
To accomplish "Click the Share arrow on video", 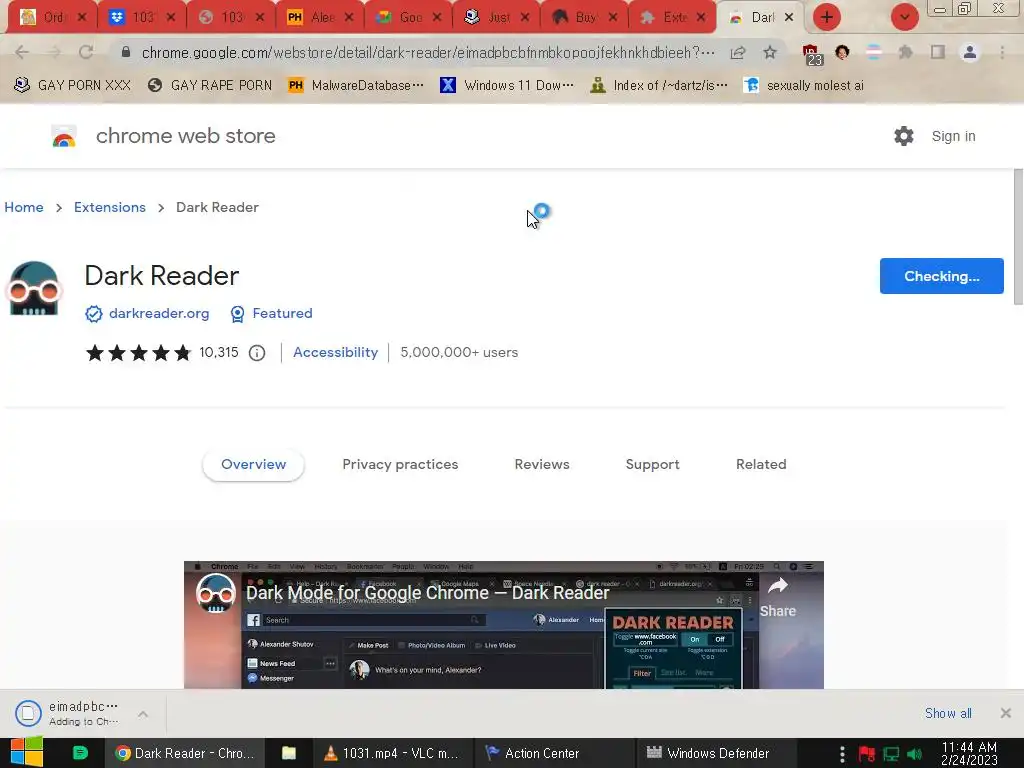I will 777,597.
